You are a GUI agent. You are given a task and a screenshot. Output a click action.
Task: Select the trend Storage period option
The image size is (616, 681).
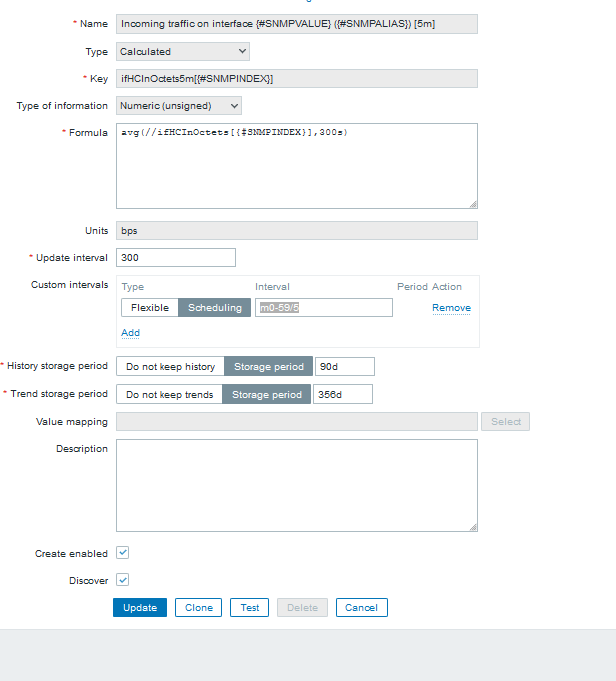pyautogui.click(x=267, y=394)
